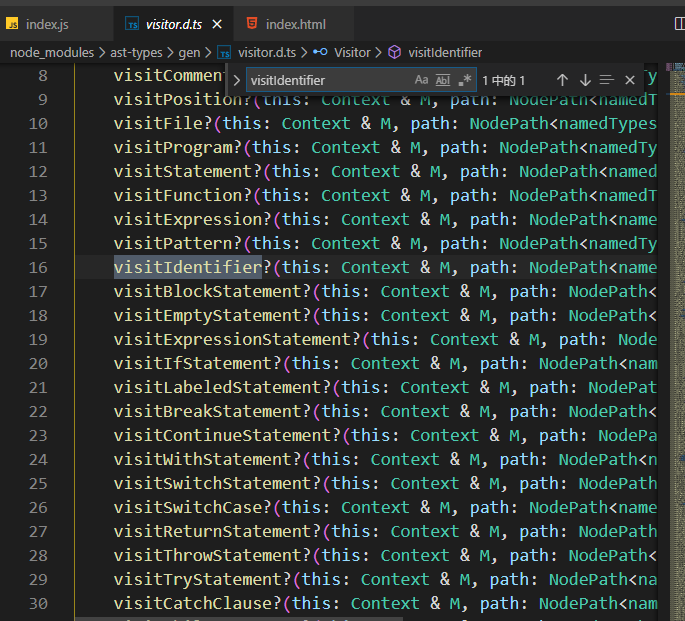Close the visitor.d.ts tab
Viewport: 685px width, 621px height.
coord(217,24)
